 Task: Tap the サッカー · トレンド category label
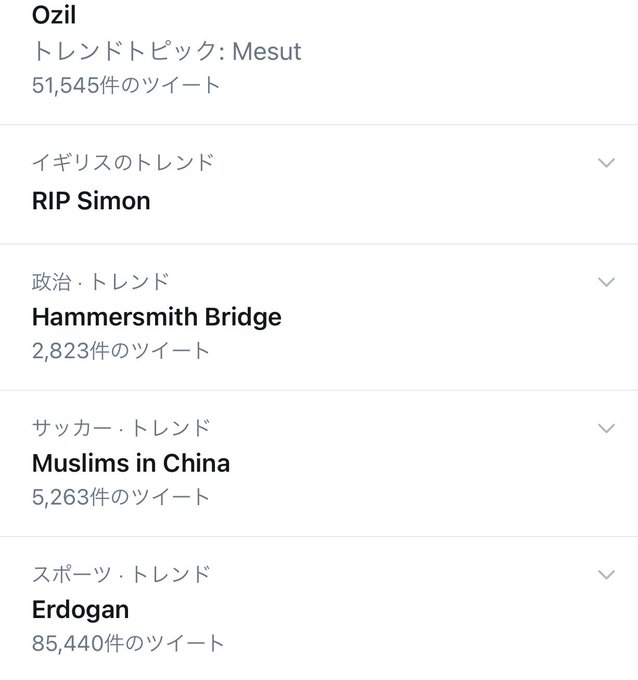coord(121,428)
